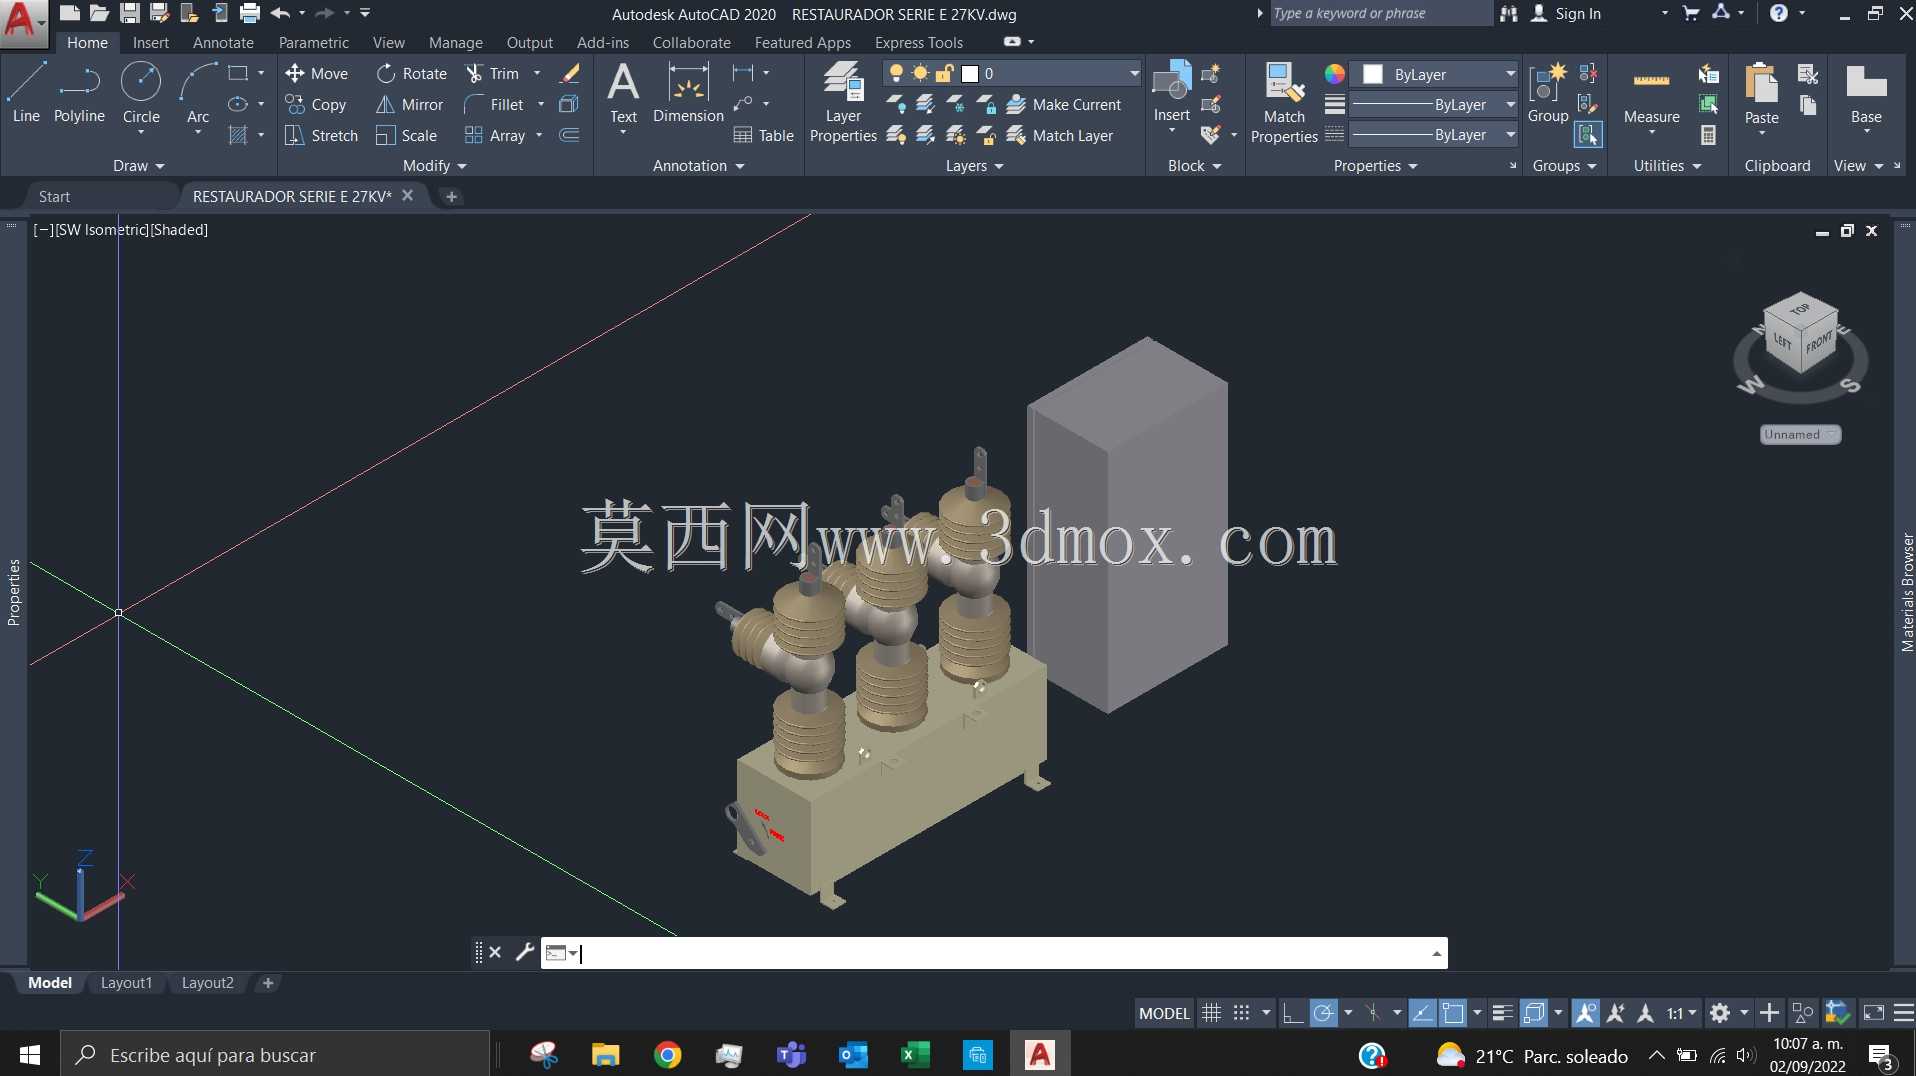The height and width of the screenshot is (1076, 1916).
Task: Switch to the Parametric tab
Action: [313, 42]
